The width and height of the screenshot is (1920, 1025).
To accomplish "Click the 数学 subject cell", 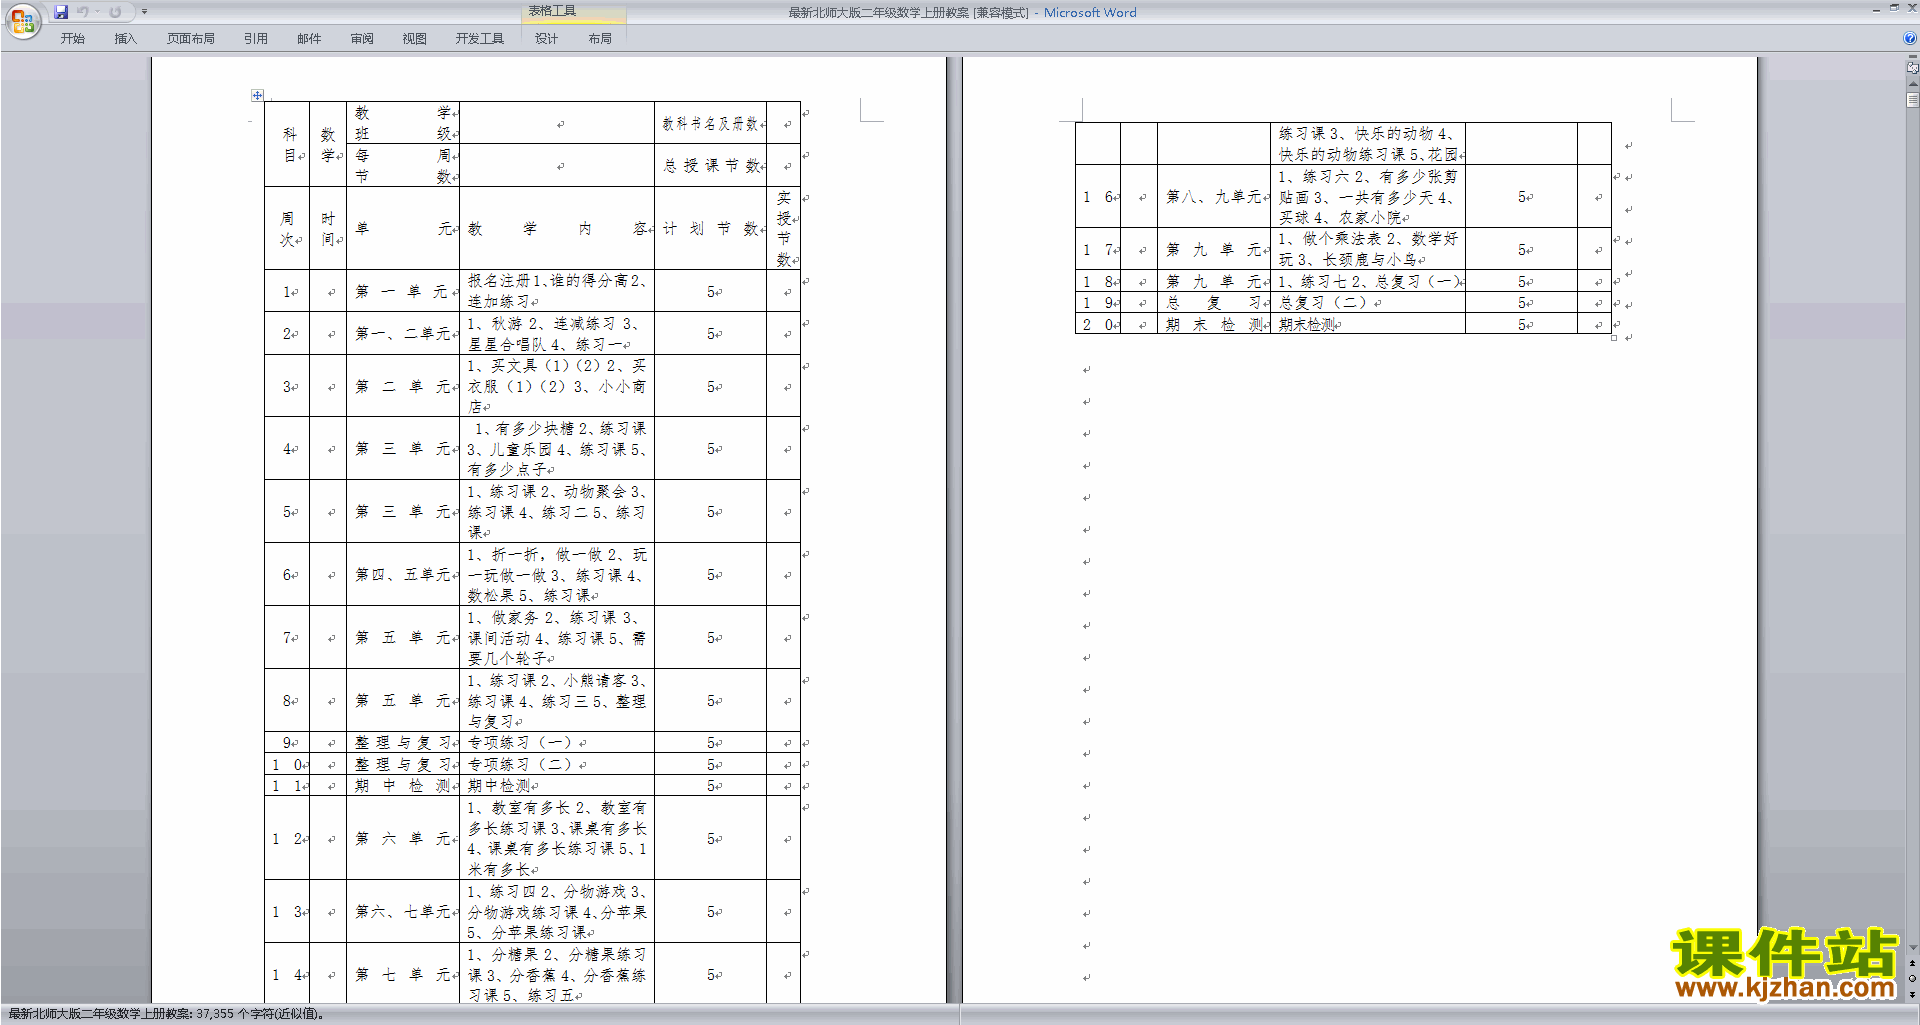I will pyautogui.click(x=328, y=144).
